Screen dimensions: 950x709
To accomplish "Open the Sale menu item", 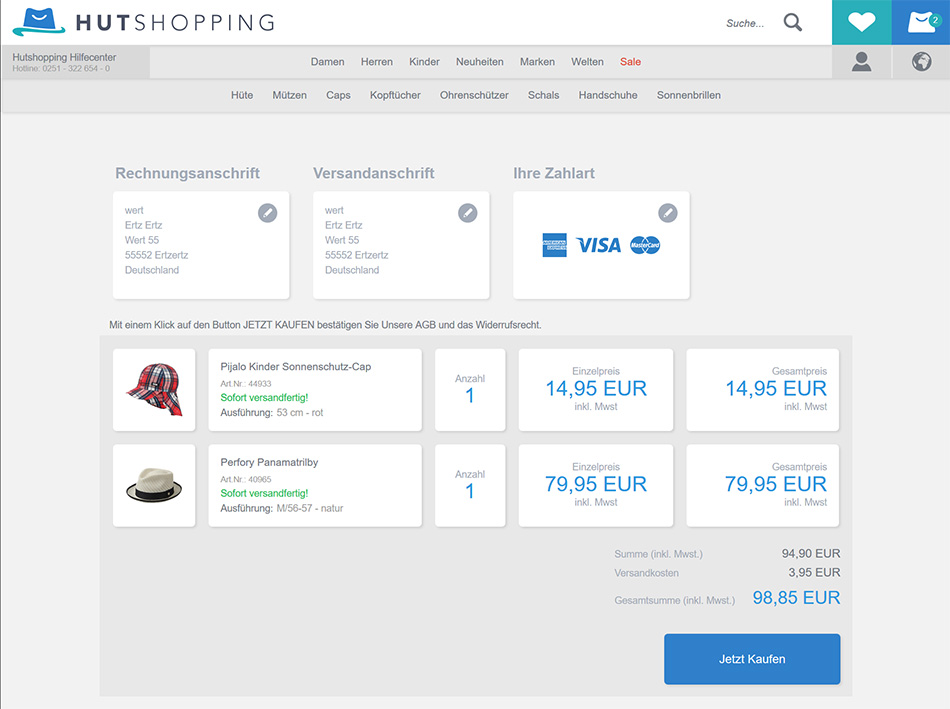I will tap(630, 62).
